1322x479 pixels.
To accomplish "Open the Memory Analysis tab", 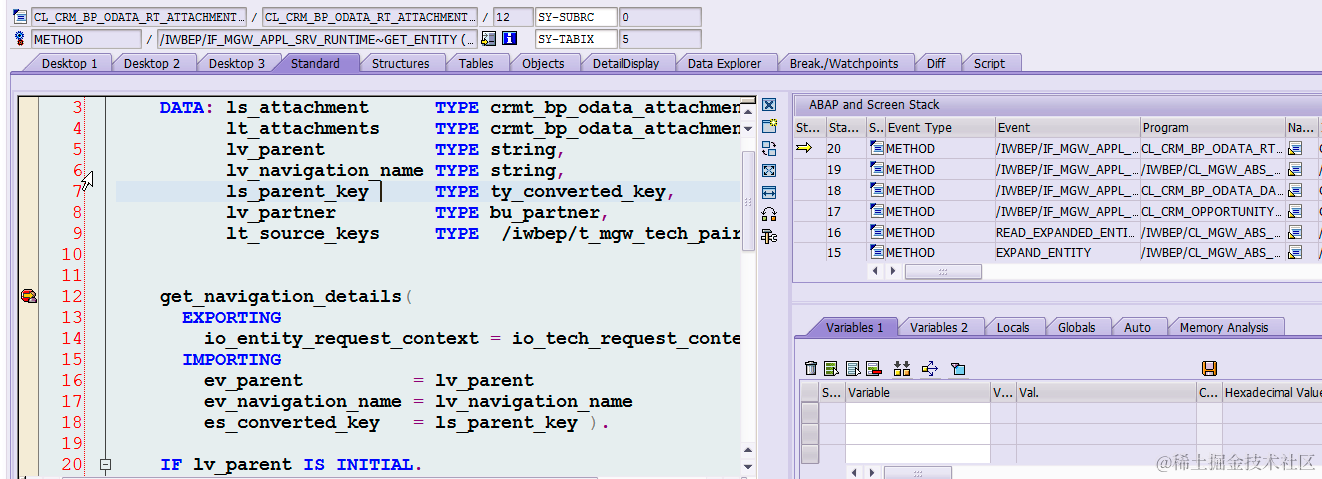I will pos(1223,327).
